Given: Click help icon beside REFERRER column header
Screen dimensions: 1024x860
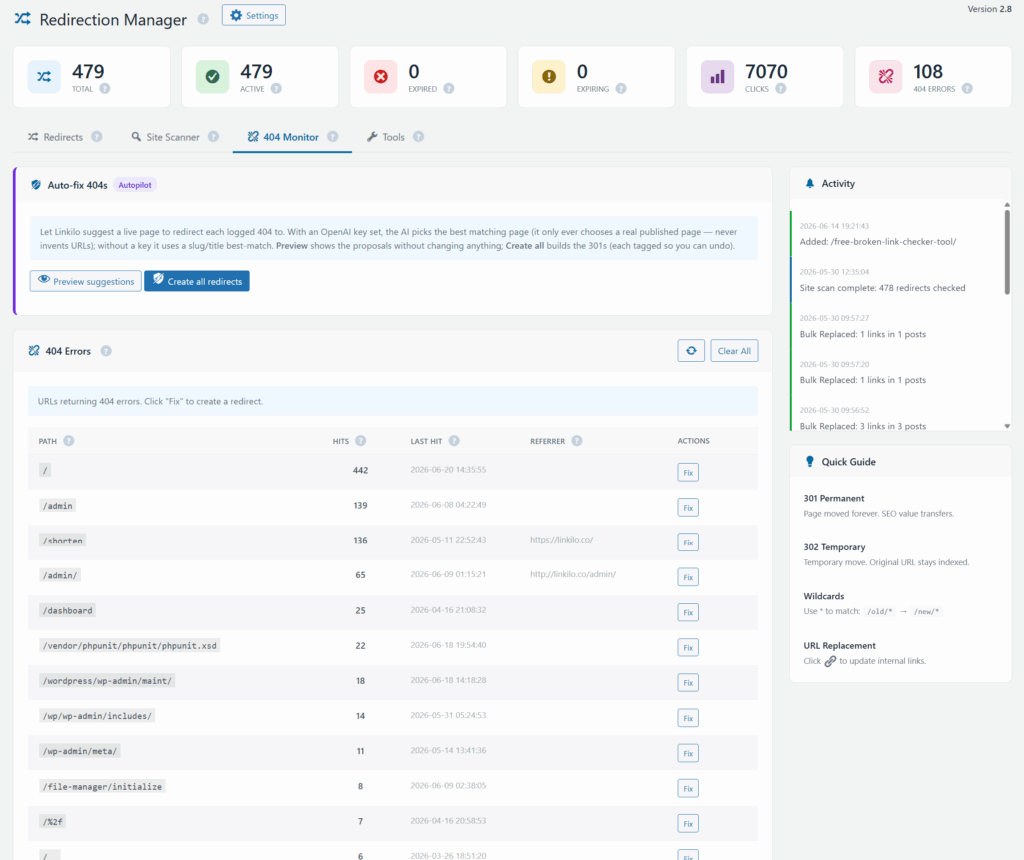Looking at the screenshot, I should coord(577,441).
